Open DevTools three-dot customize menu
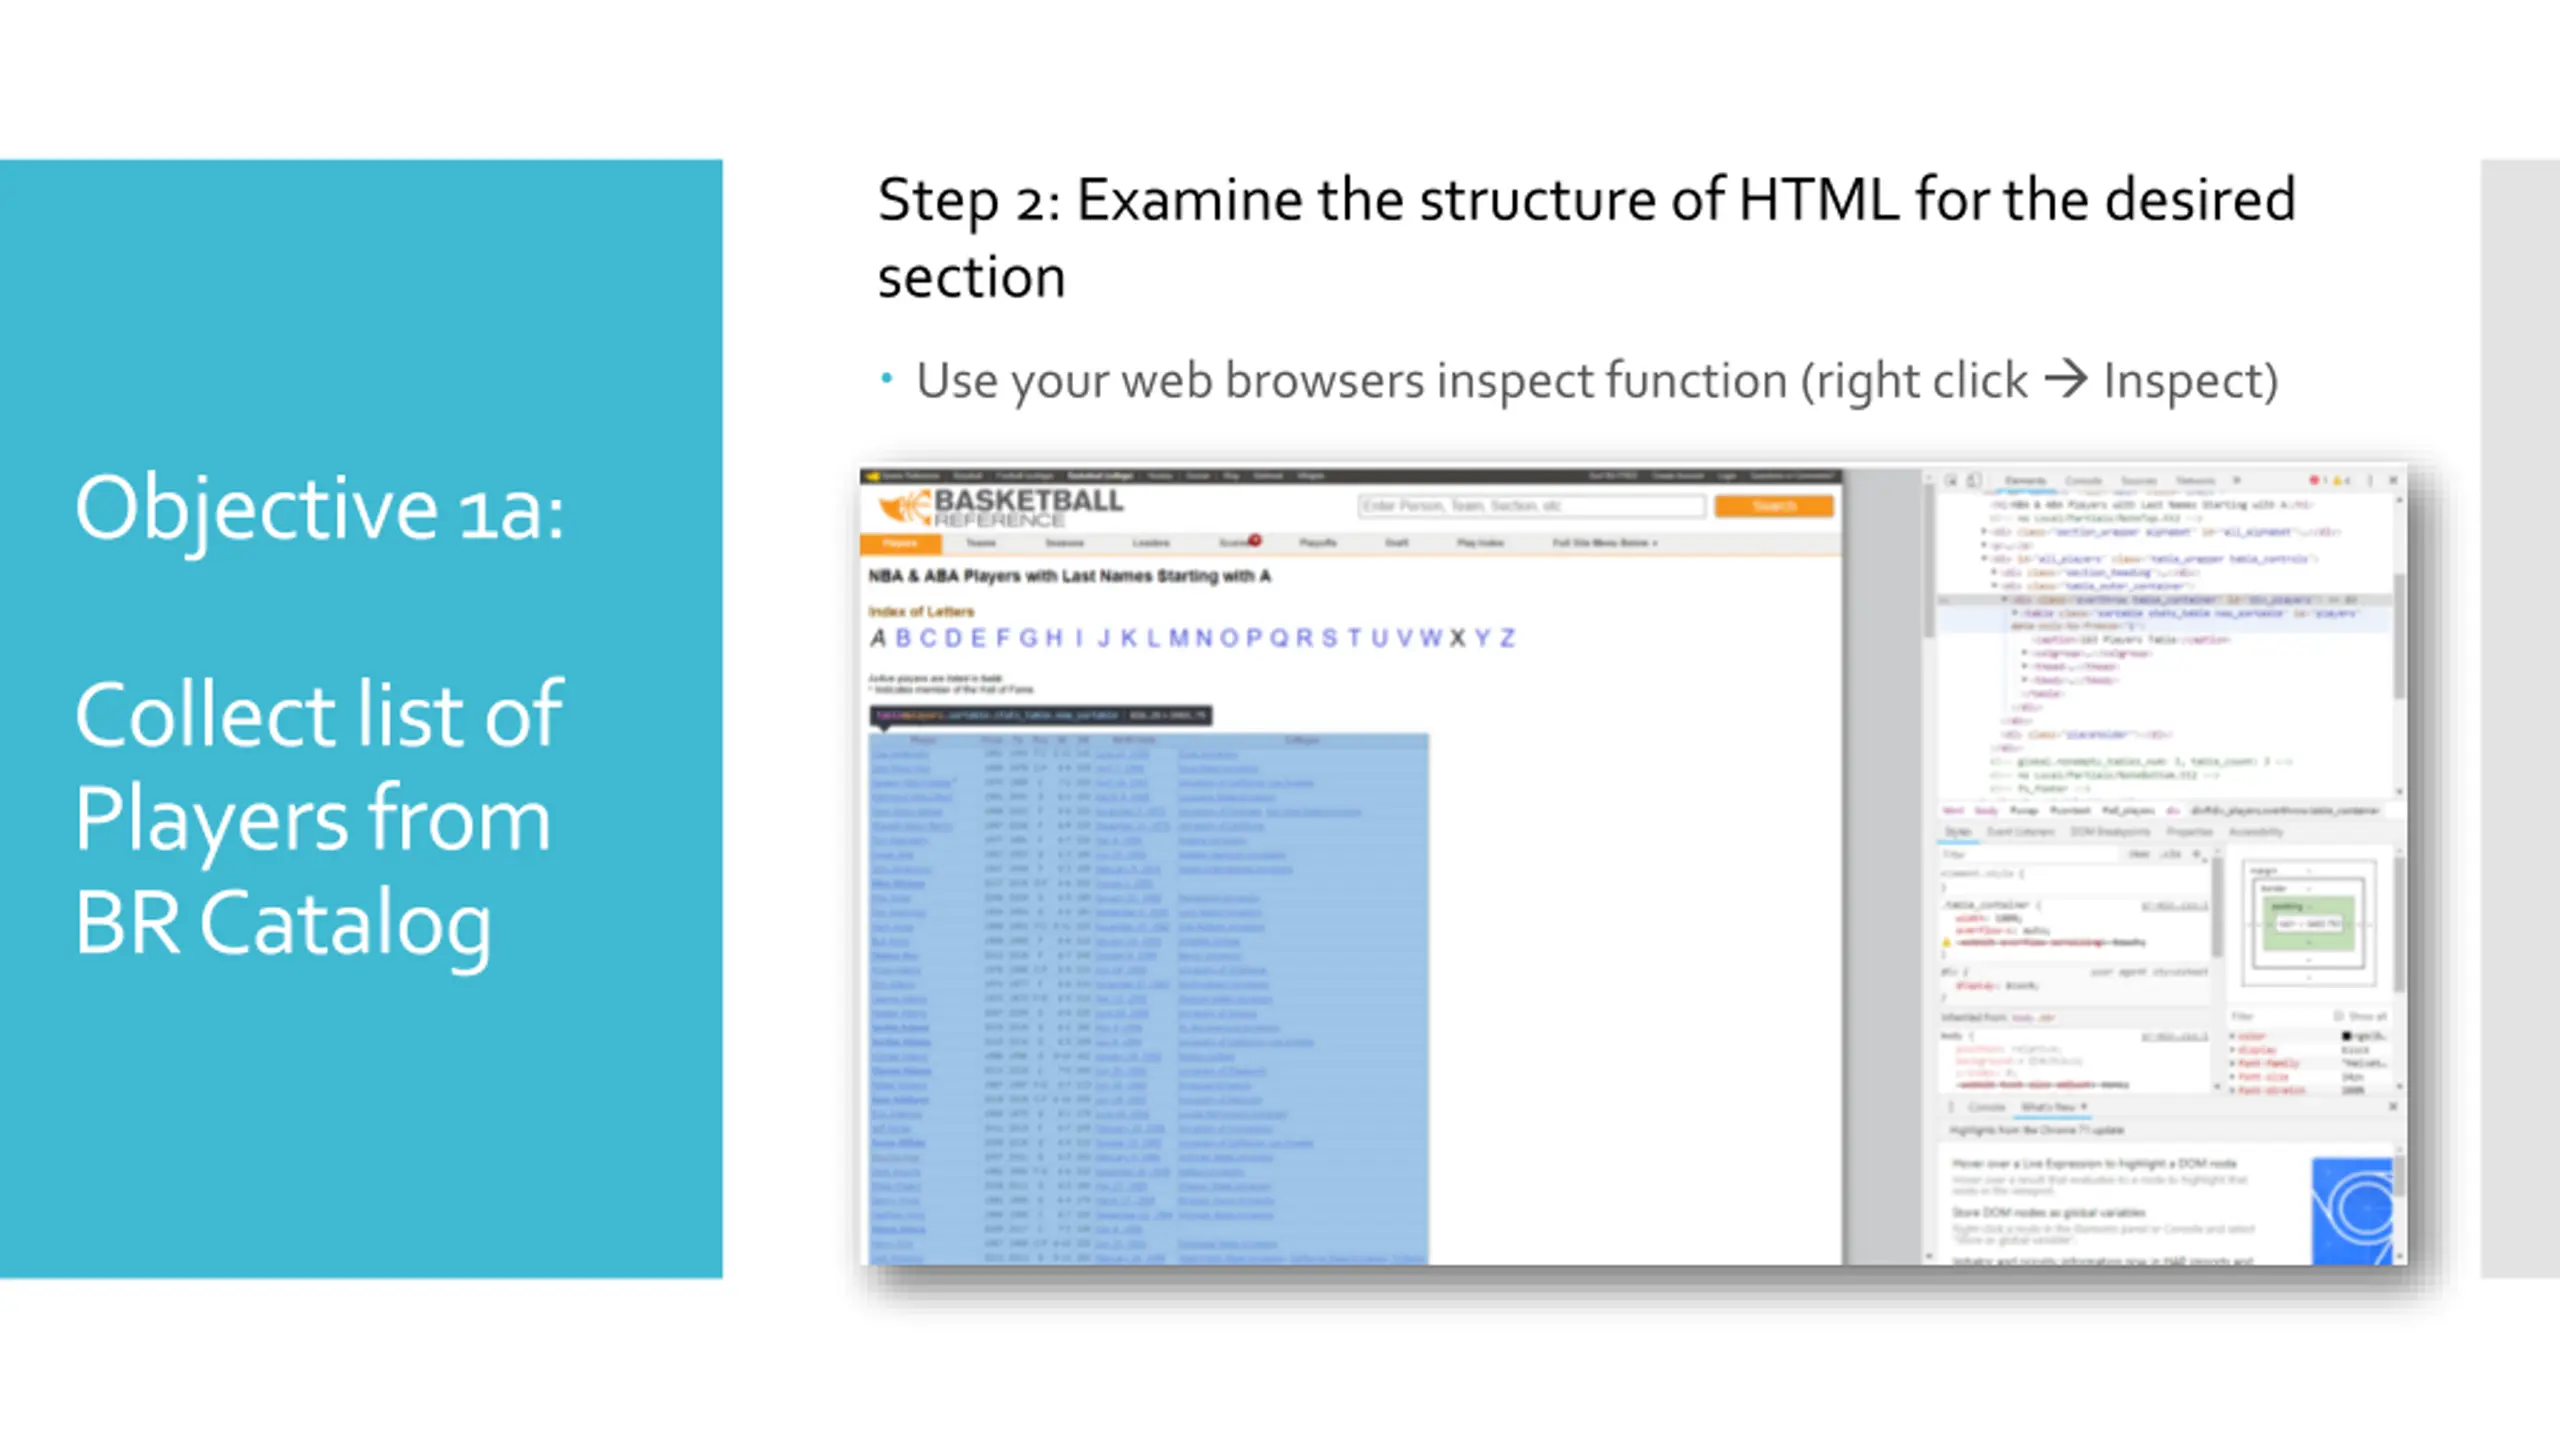 (x=2370, y=481)
